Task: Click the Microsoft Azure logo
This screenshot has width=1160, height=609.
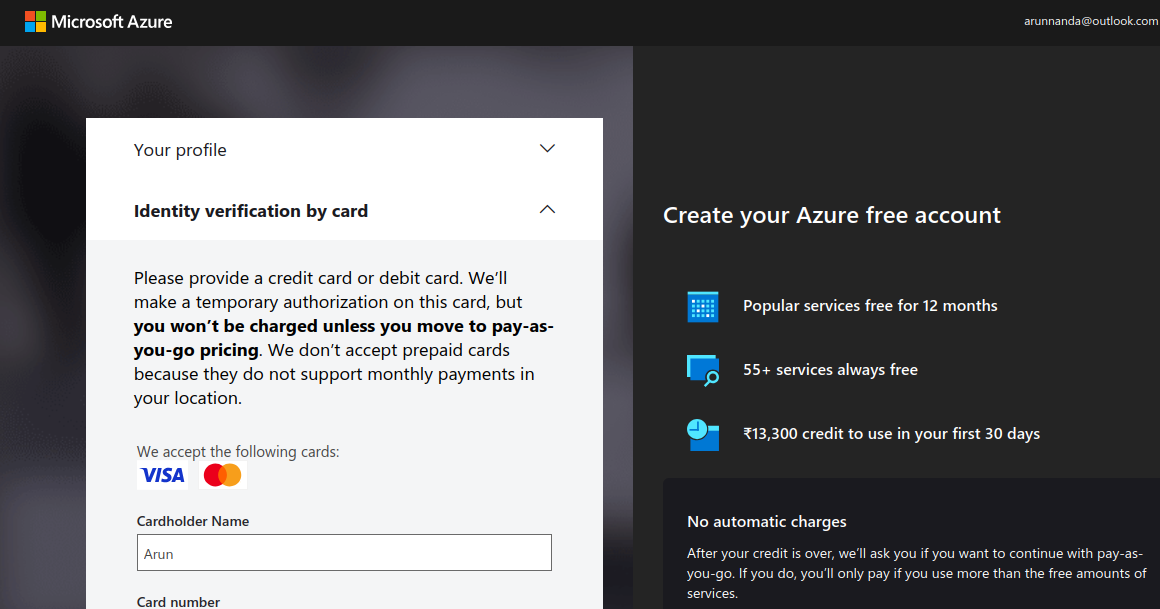Action: click(x=98, y=21)
